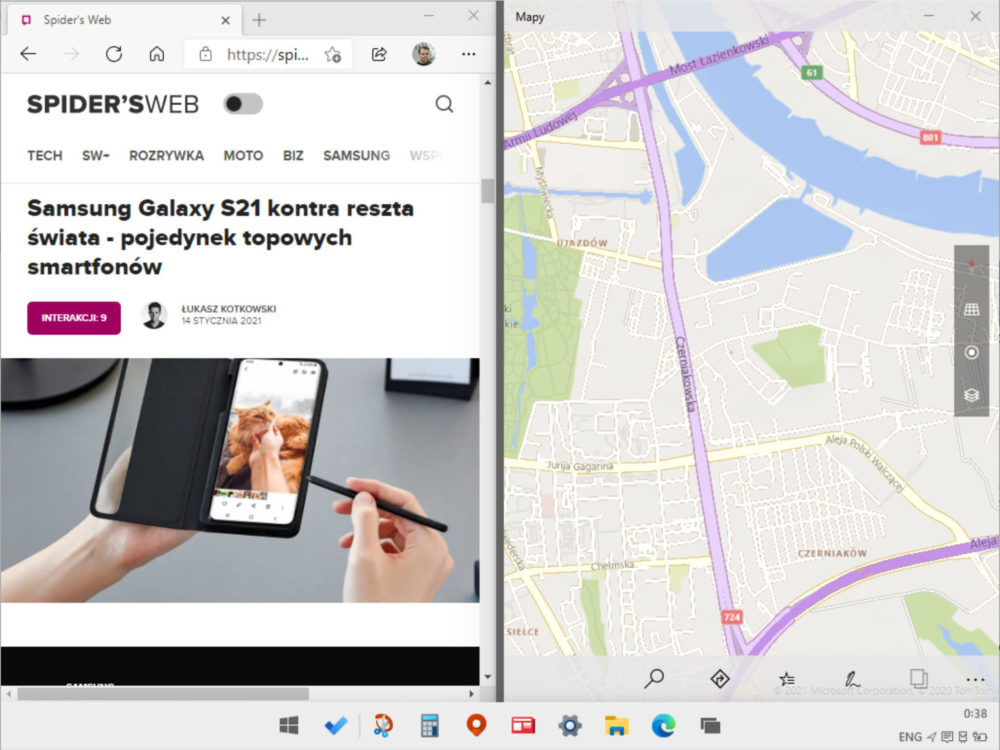
Task: Open directions in Mapy
Action: point(720,679)
